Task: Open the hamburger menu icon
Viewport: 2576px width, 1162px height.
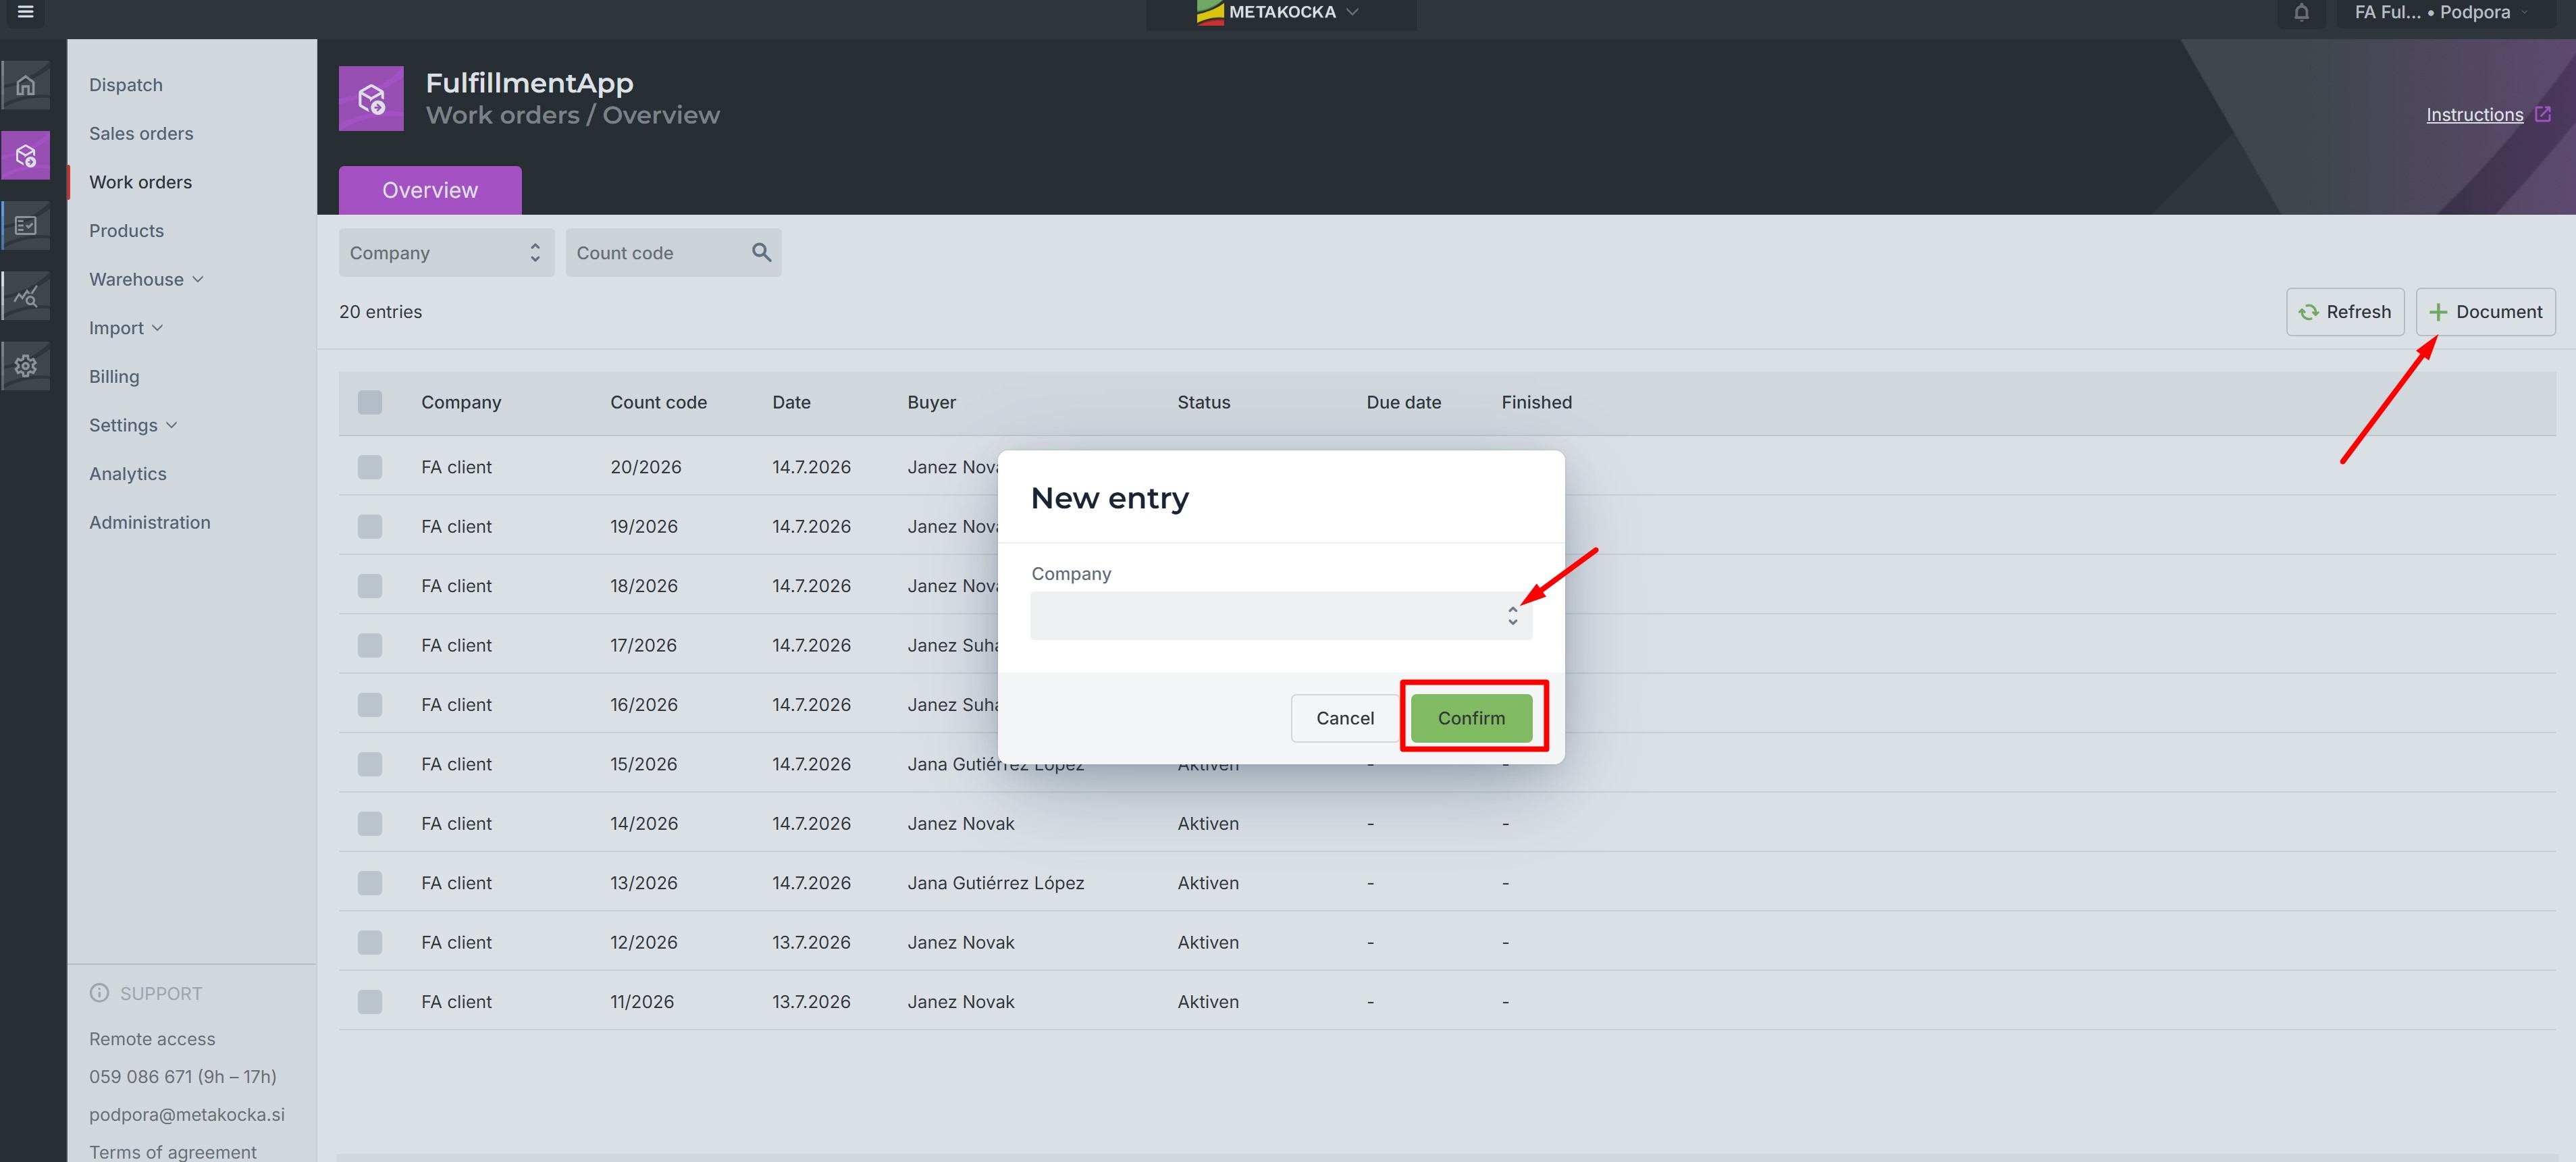Action: [x=26, y=12]
